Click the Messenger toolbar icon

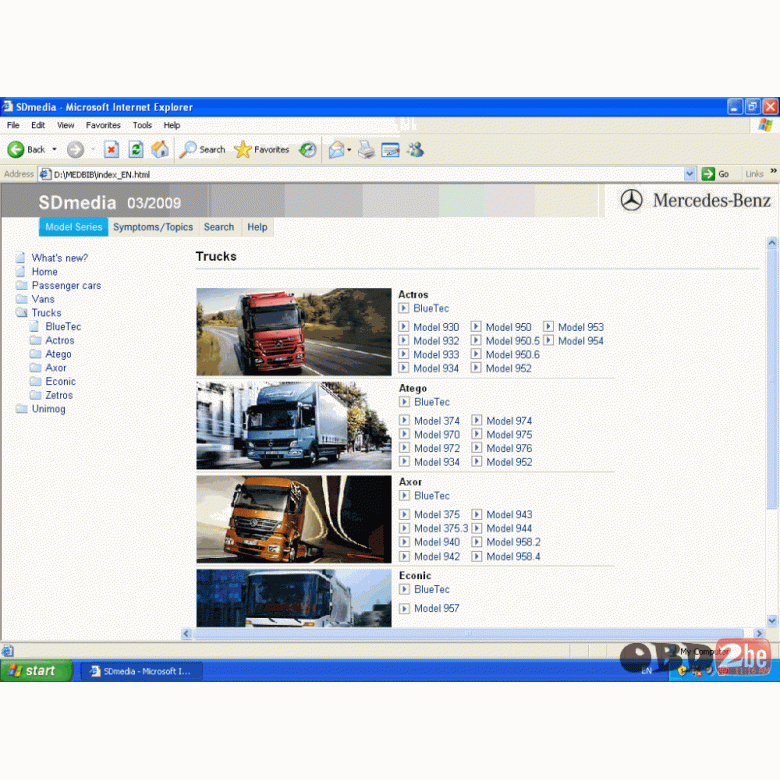tap(415, 149)
